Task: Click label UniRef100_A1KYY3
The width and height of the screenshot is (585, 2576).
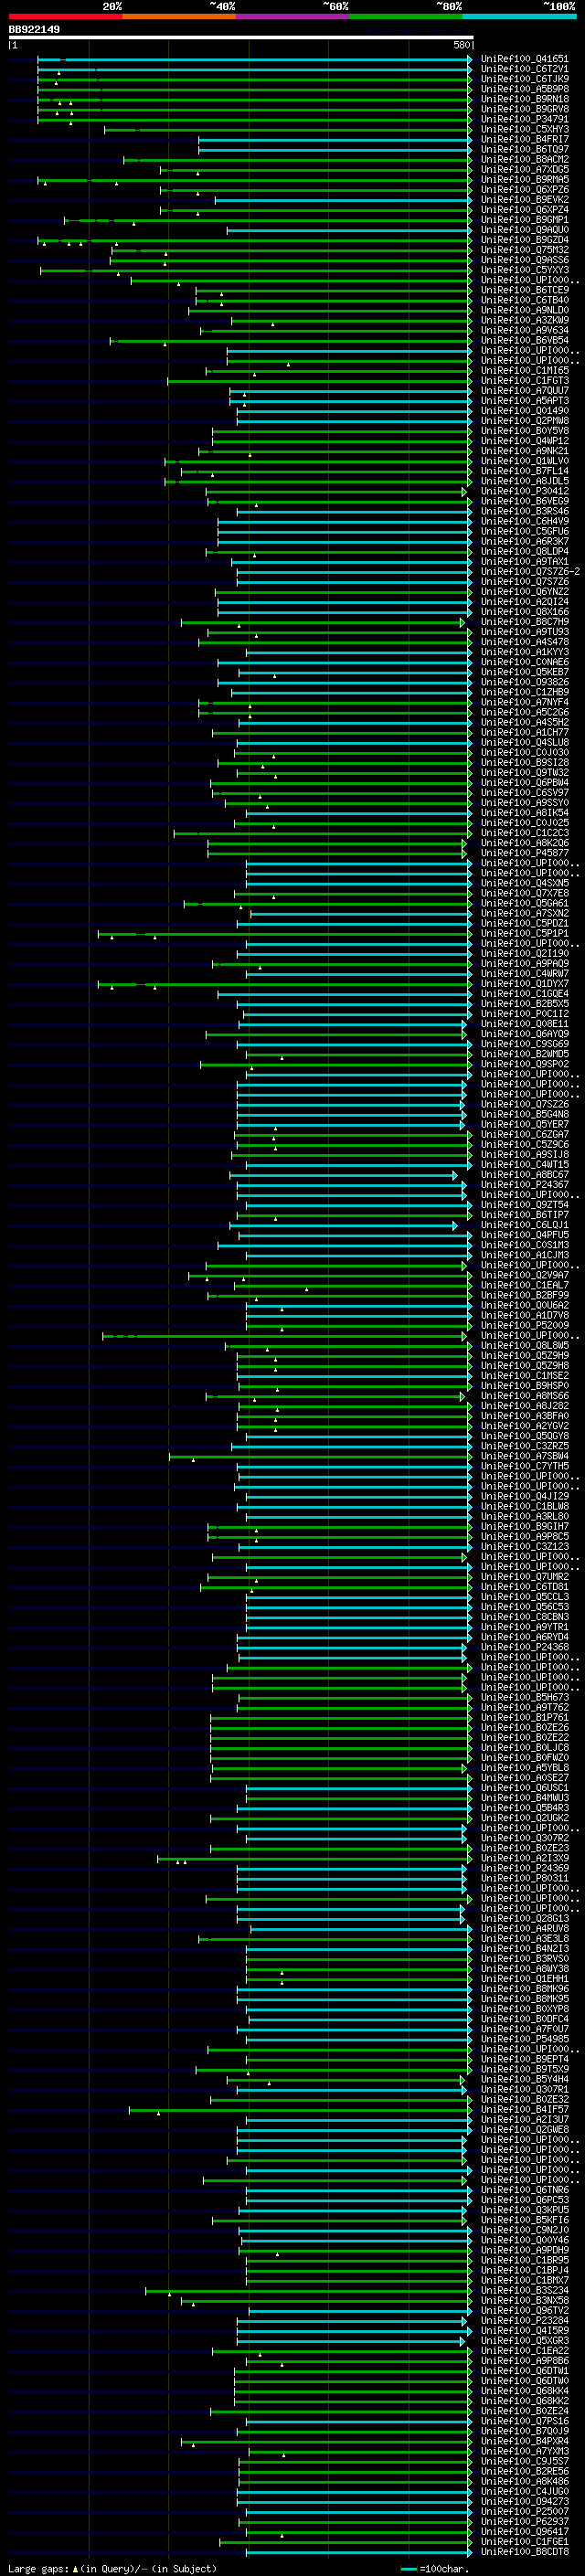Action: pos(524,652)
